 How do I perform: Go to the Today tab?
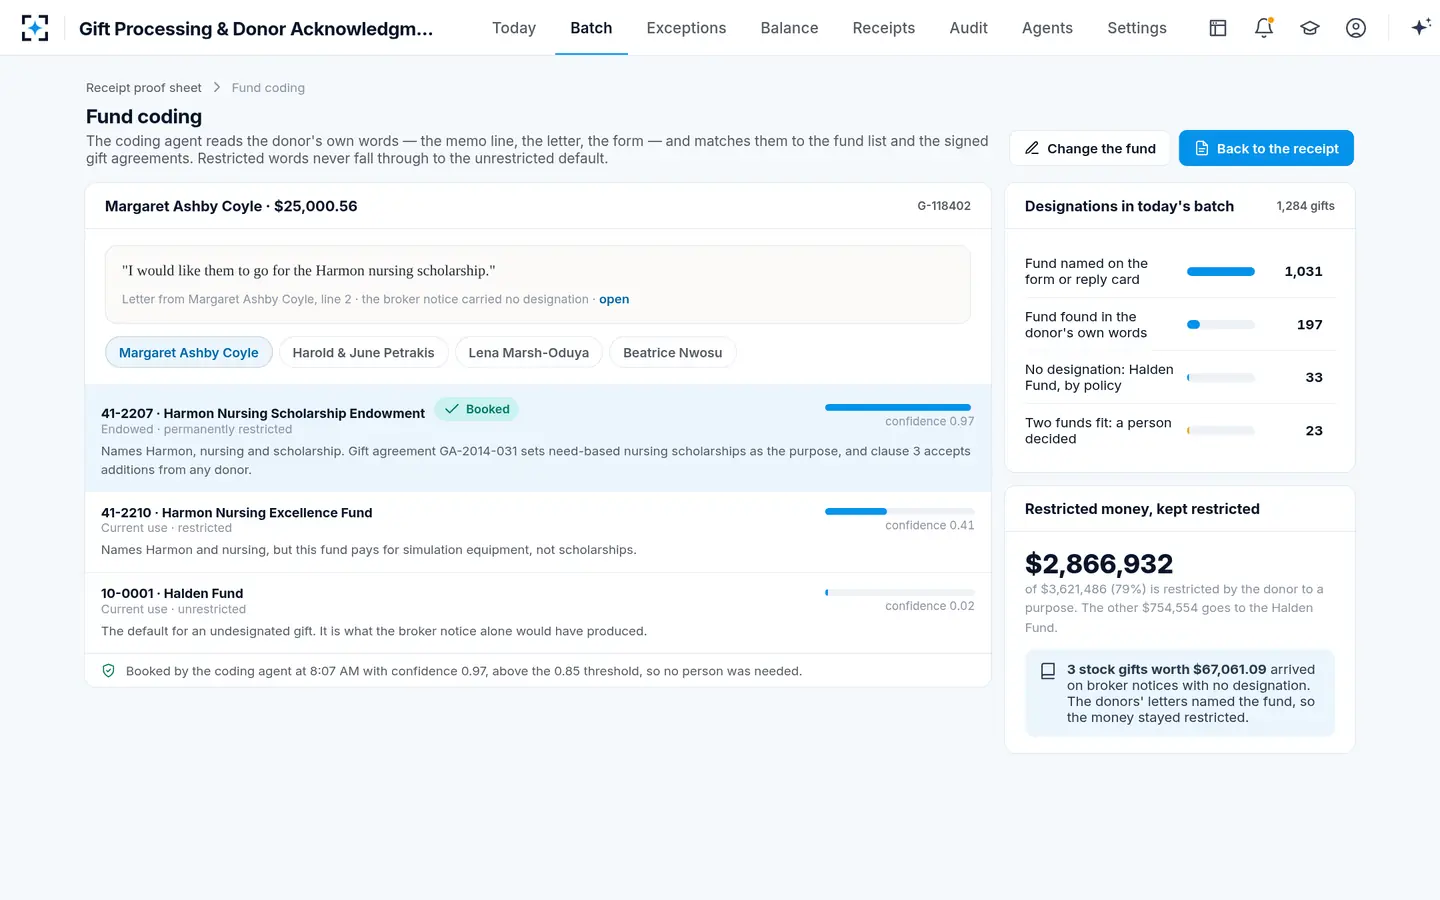(x=514, y=28)
